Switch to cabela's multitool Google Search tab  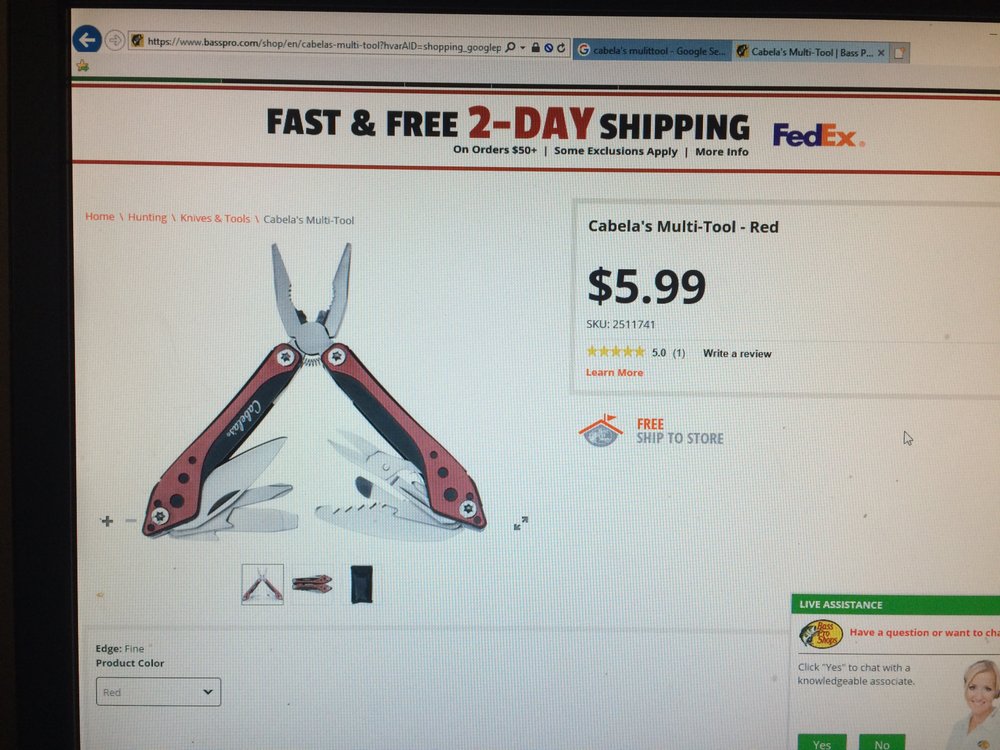pos(652,50)
